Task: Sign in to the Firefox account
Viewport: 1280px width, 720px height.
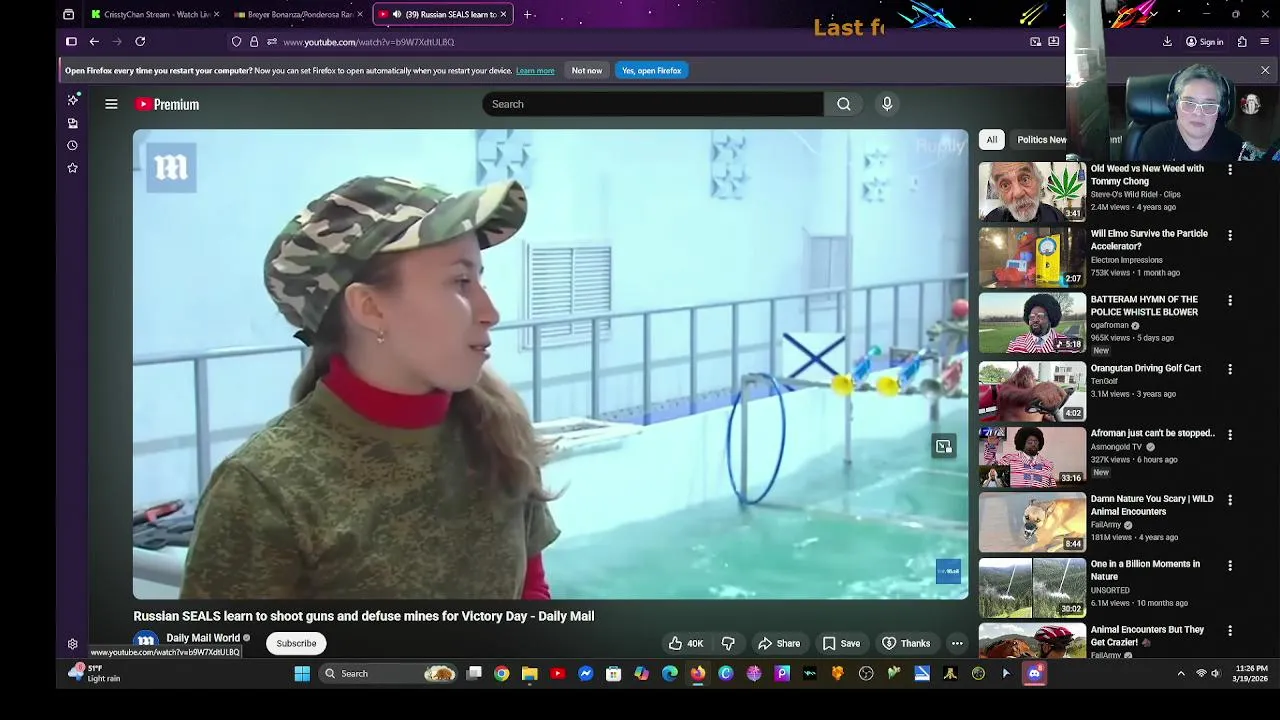Action: (1204, 42)
